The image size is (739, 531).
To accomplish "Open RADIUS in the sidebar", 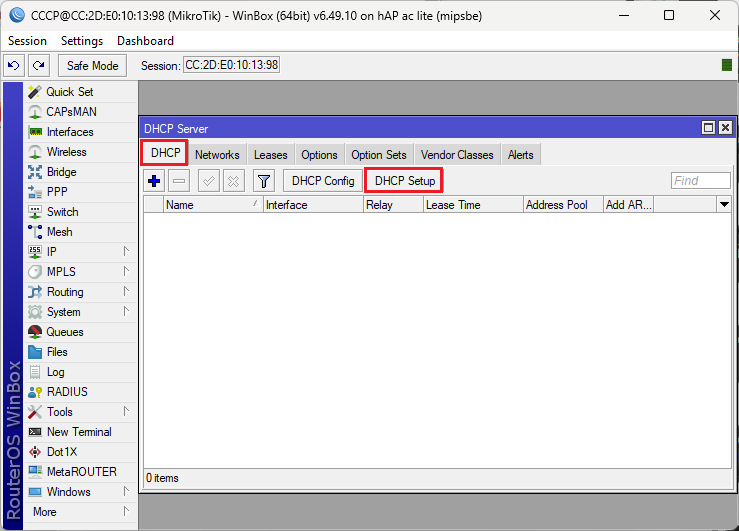I will tap(81, 392).
